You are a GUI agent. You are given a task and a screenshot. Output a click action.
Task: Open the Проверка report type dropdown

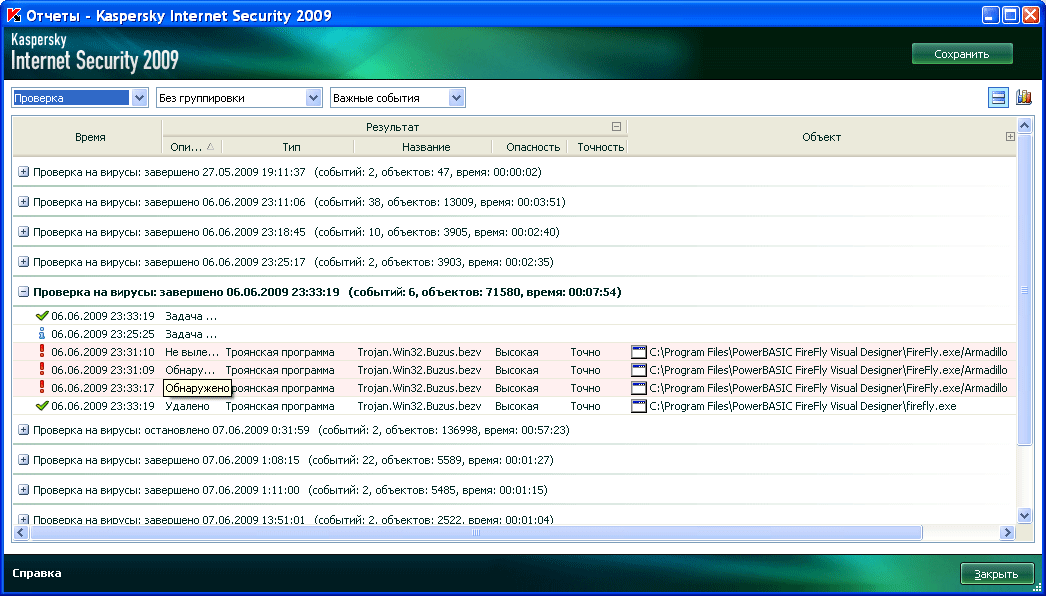coord(139,98)
